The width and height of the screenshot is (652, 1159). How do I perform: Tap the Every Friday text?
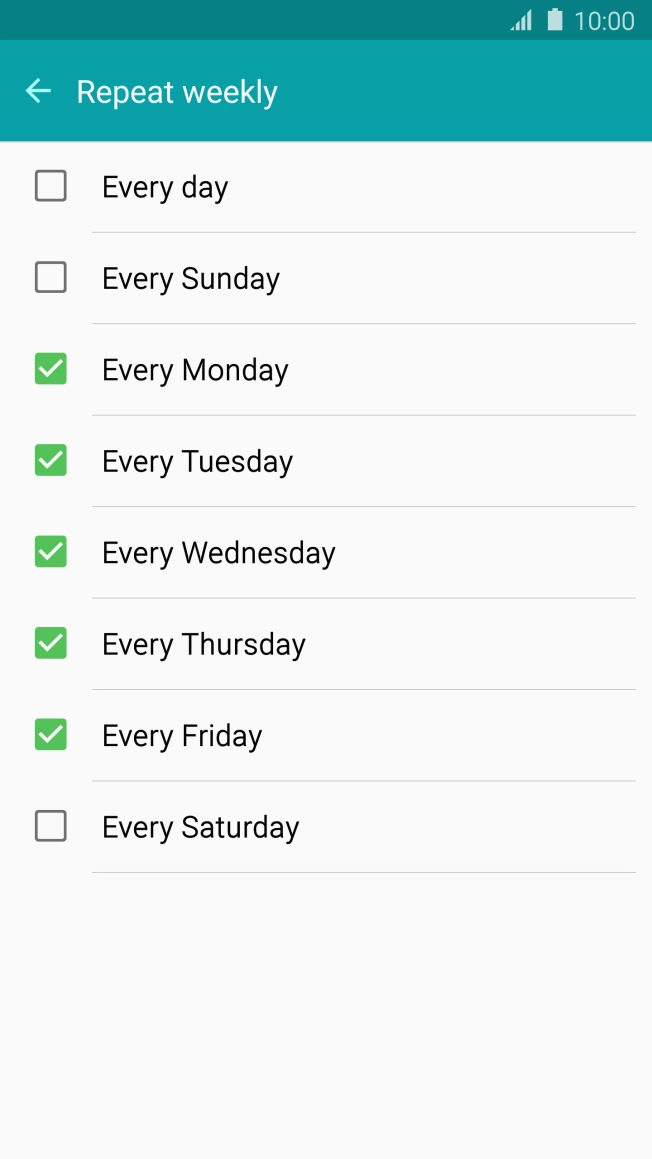[182, 736]
